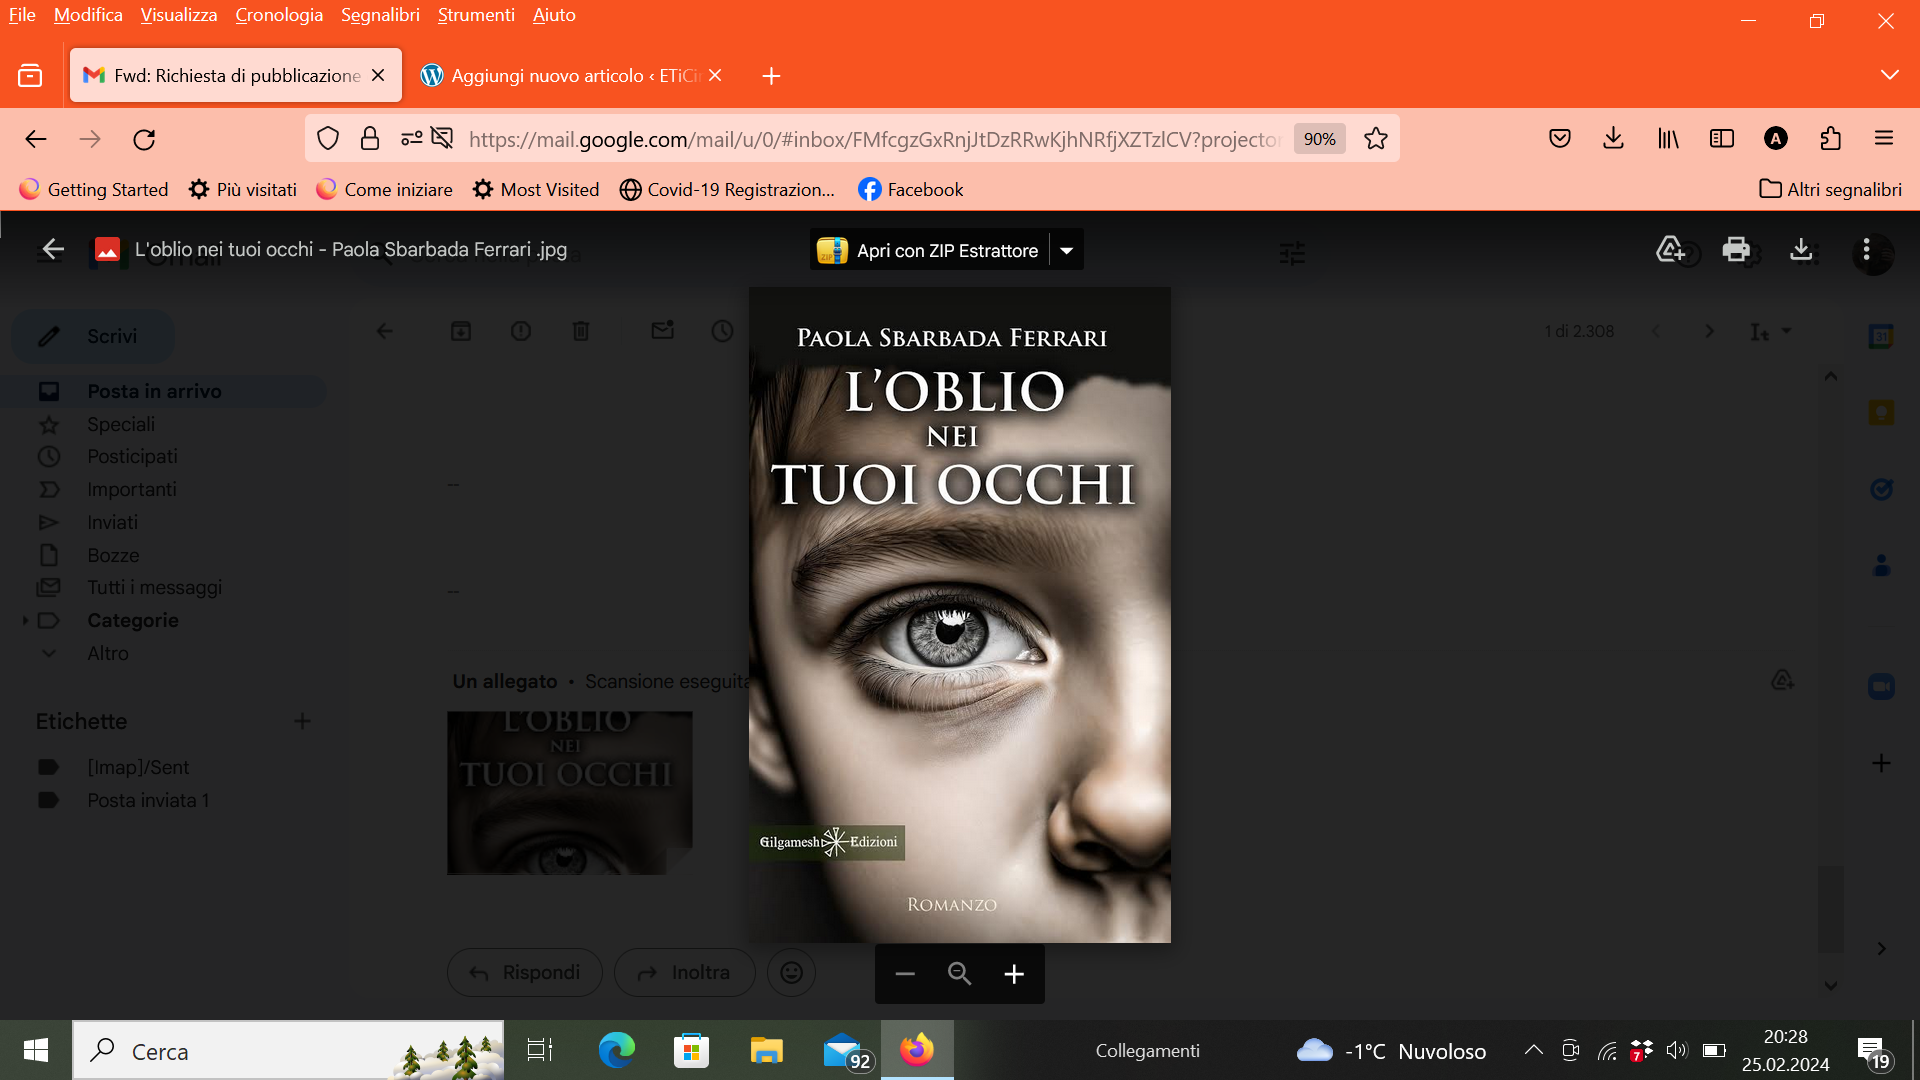
Task: Open the Cronologia menu
Action: tap(279, 15)
